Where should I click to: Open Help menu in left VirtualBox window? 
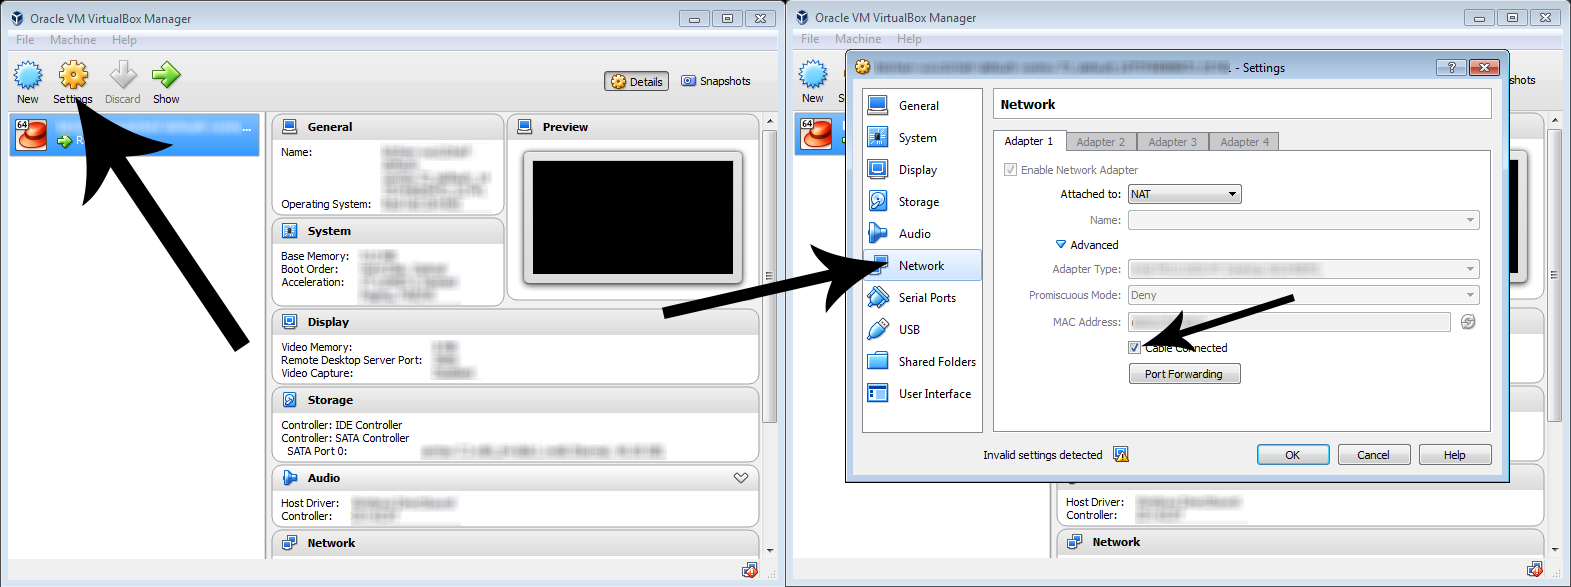pyautogui.click(x=124, y=40)
